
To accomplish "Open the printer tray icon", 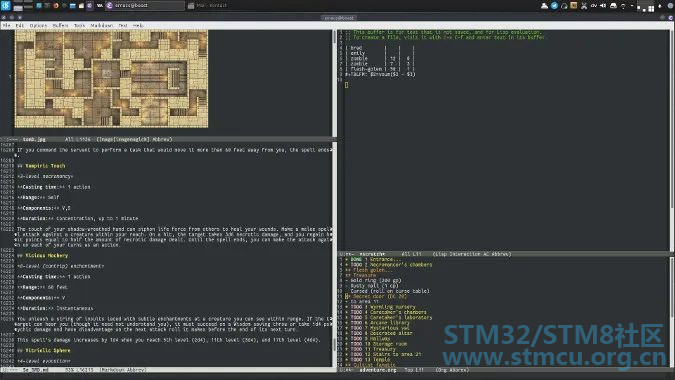I will [x=613, y=6].
